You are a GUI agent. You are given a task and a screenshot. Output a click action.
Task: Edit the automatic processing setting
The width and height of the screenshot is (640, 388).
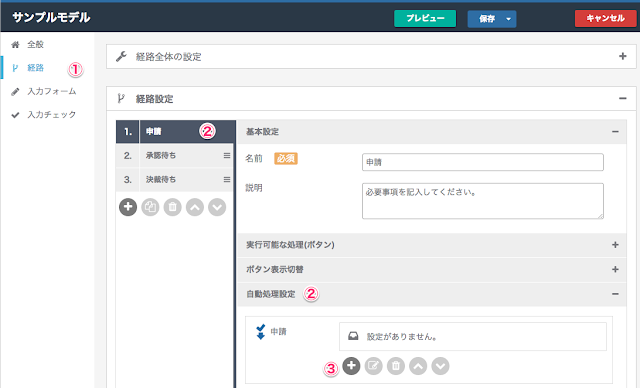click(x=373, y=366)
